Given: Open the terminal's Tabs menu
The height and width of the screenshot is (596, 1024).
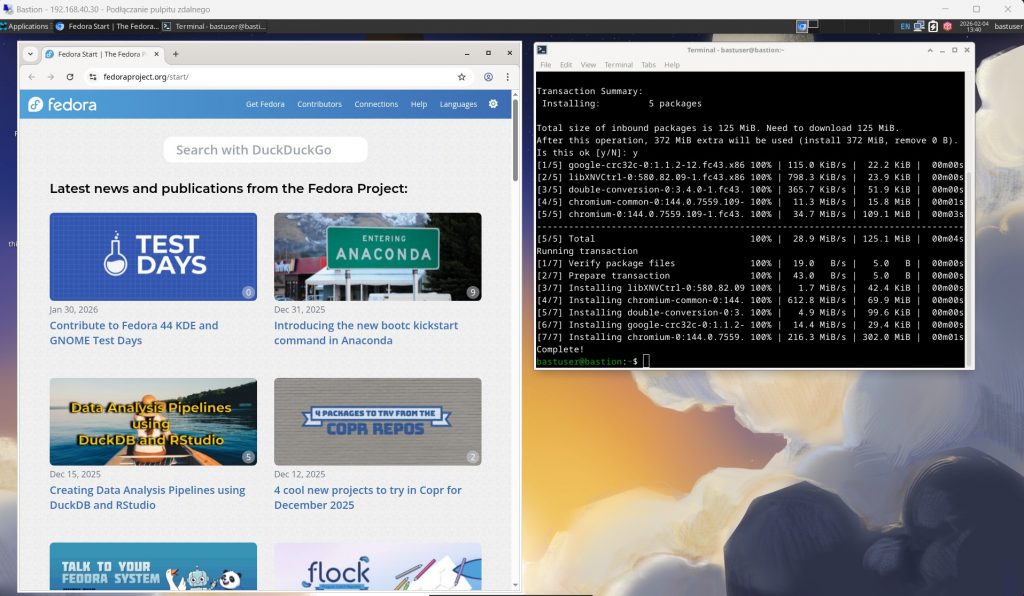Looking at the screenshot, I should (649, 65).
